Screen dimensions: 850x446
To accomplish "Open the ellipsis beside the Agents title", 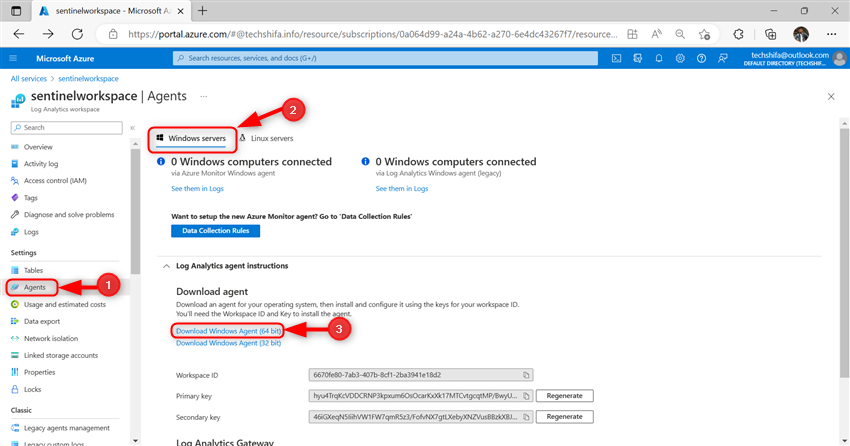I will 204,96.
